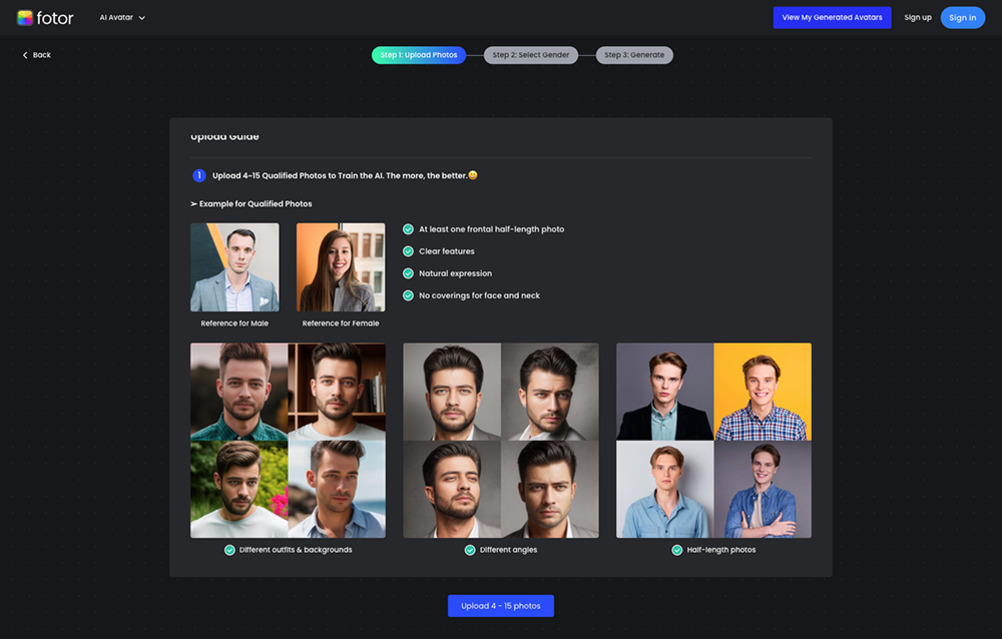Click the 'Reference for Male' example photo
This screenshot has height=639, width=1002.
pyautogui.click(x=235, y=267)
